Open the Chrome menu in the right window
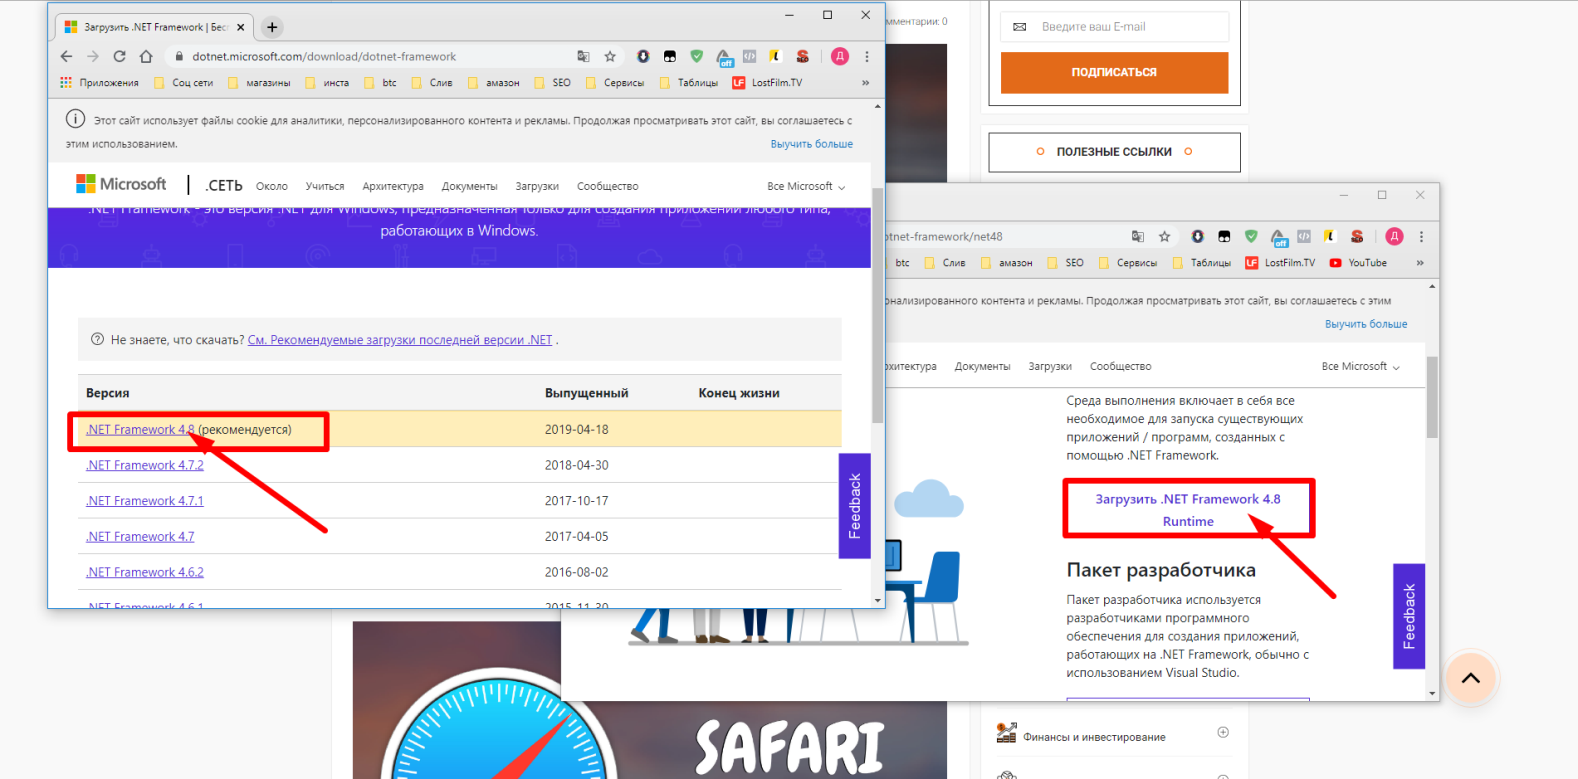The image size is (1578, 779). [x=1421, y=236]
